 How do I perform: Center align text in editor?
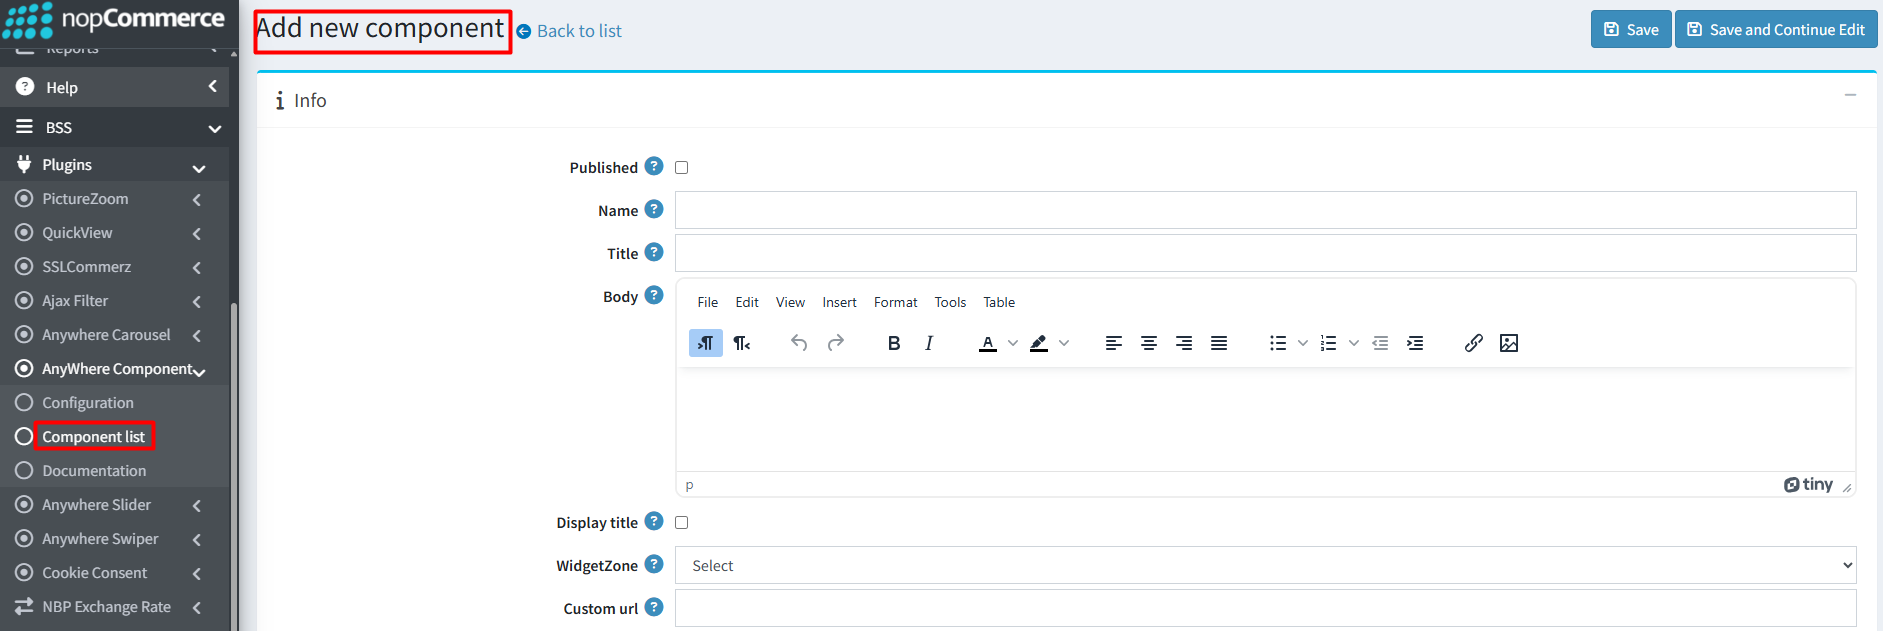(x=1149, y=343)
